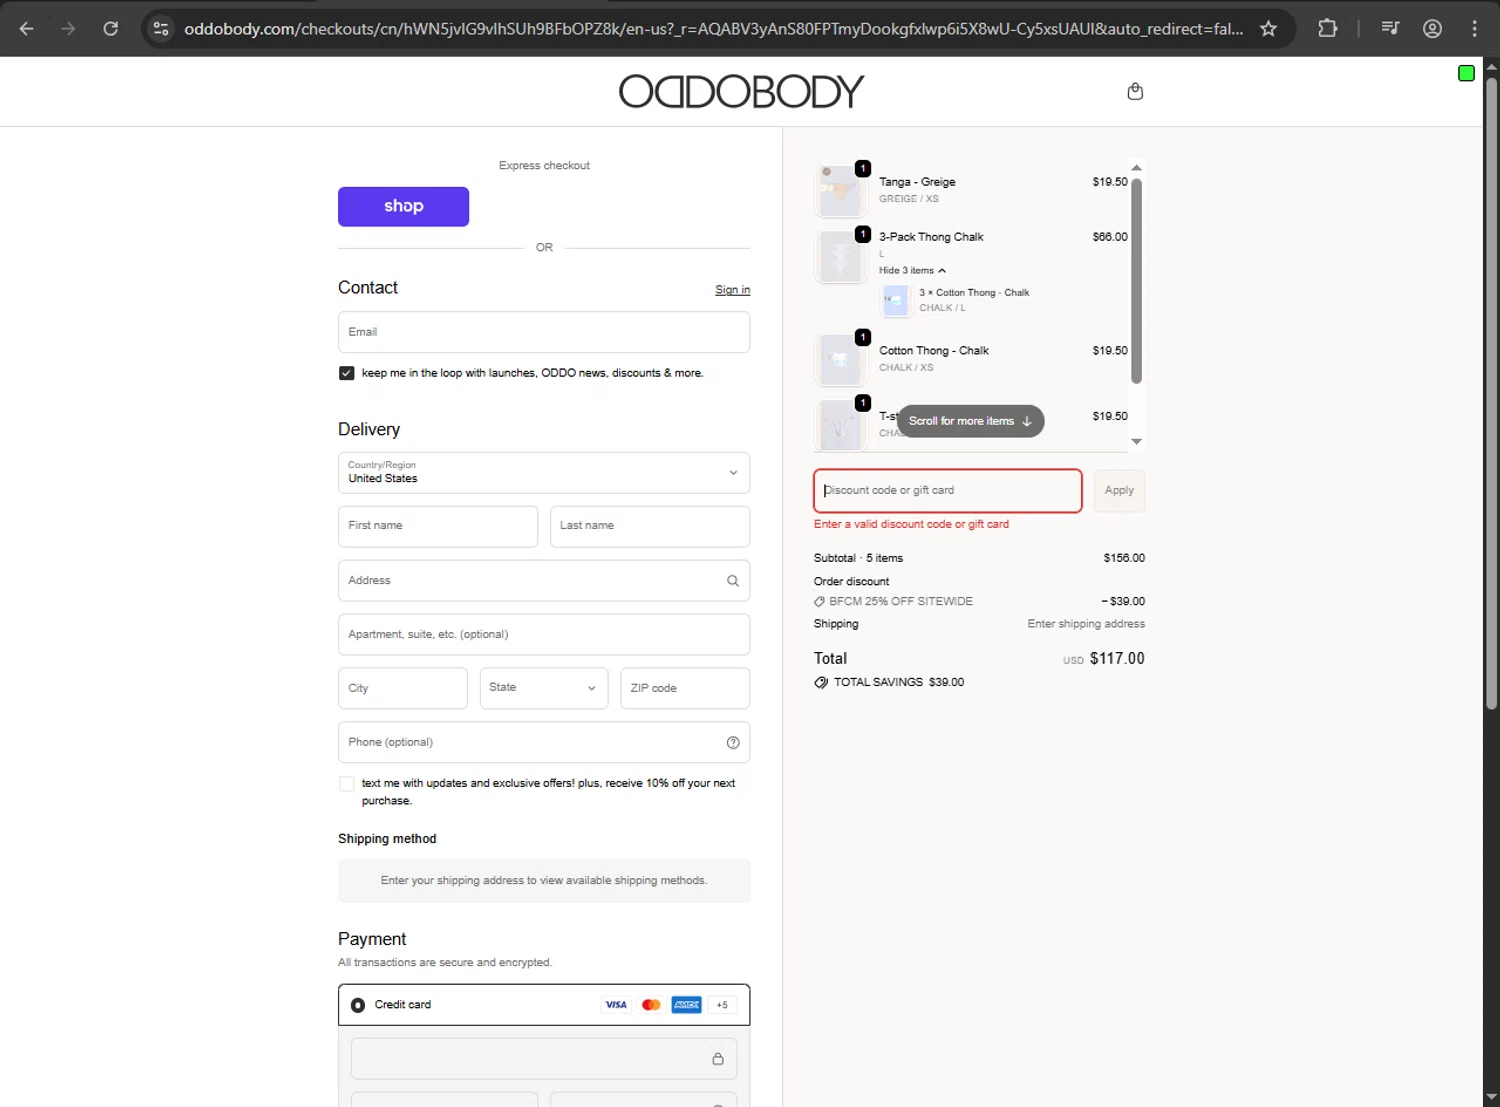The image size is (1500, 1107).
Task: Click the cart items list scrollbar
Action: [1136, 281]
